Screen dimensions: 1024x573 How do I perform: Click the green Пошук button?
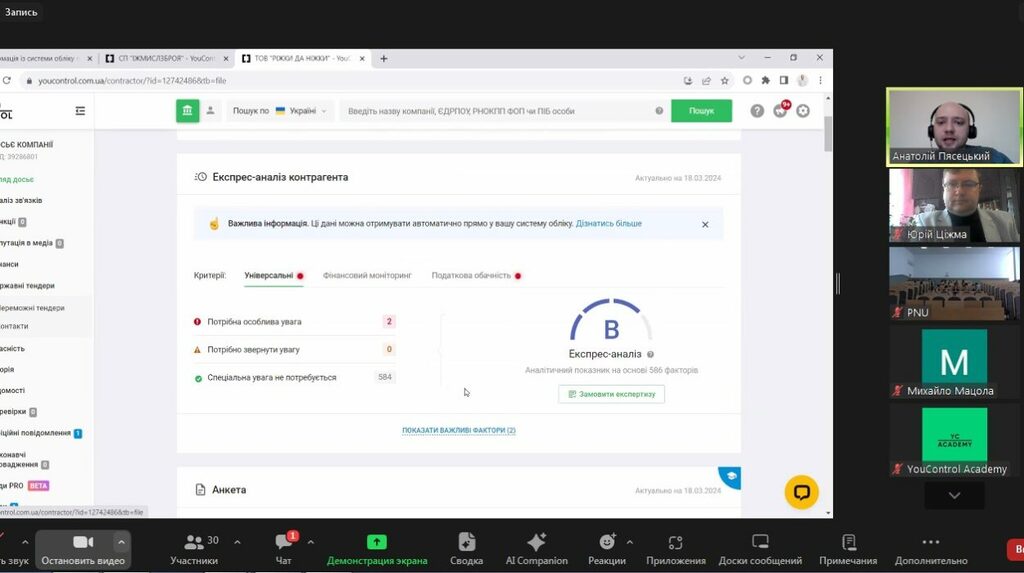tap(701, 111)
